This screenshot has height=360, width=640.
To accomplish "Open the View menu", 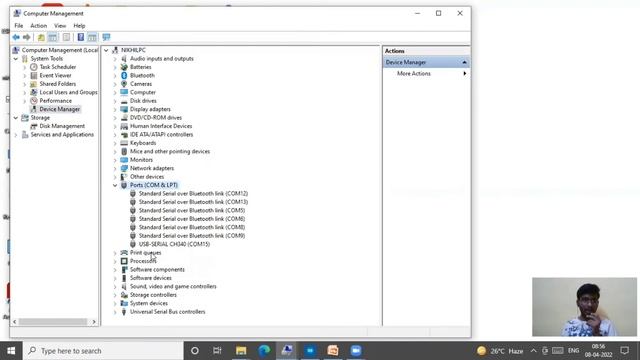I will coord(60,26).
